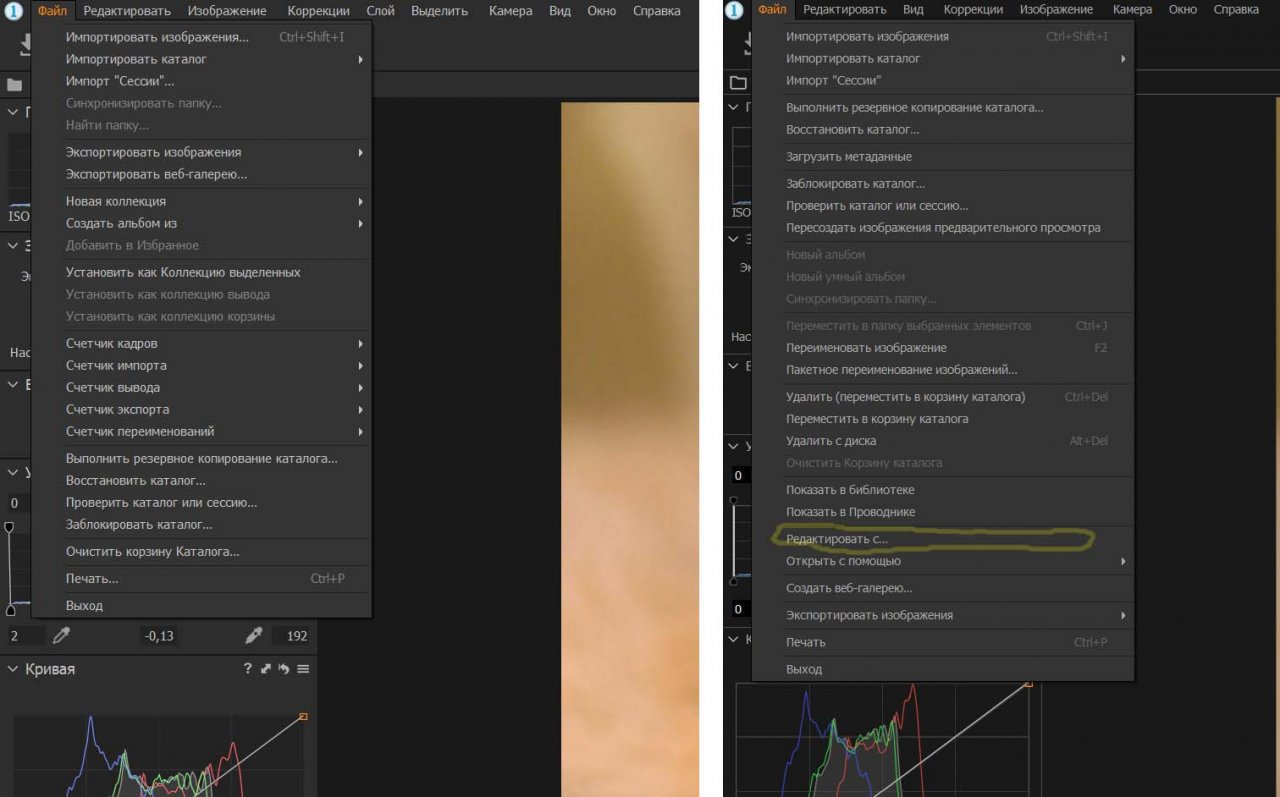The image size is (1280, 797).
Task: Select Экспортировать веб-галерею... menu entry
Action: [204, 174]
